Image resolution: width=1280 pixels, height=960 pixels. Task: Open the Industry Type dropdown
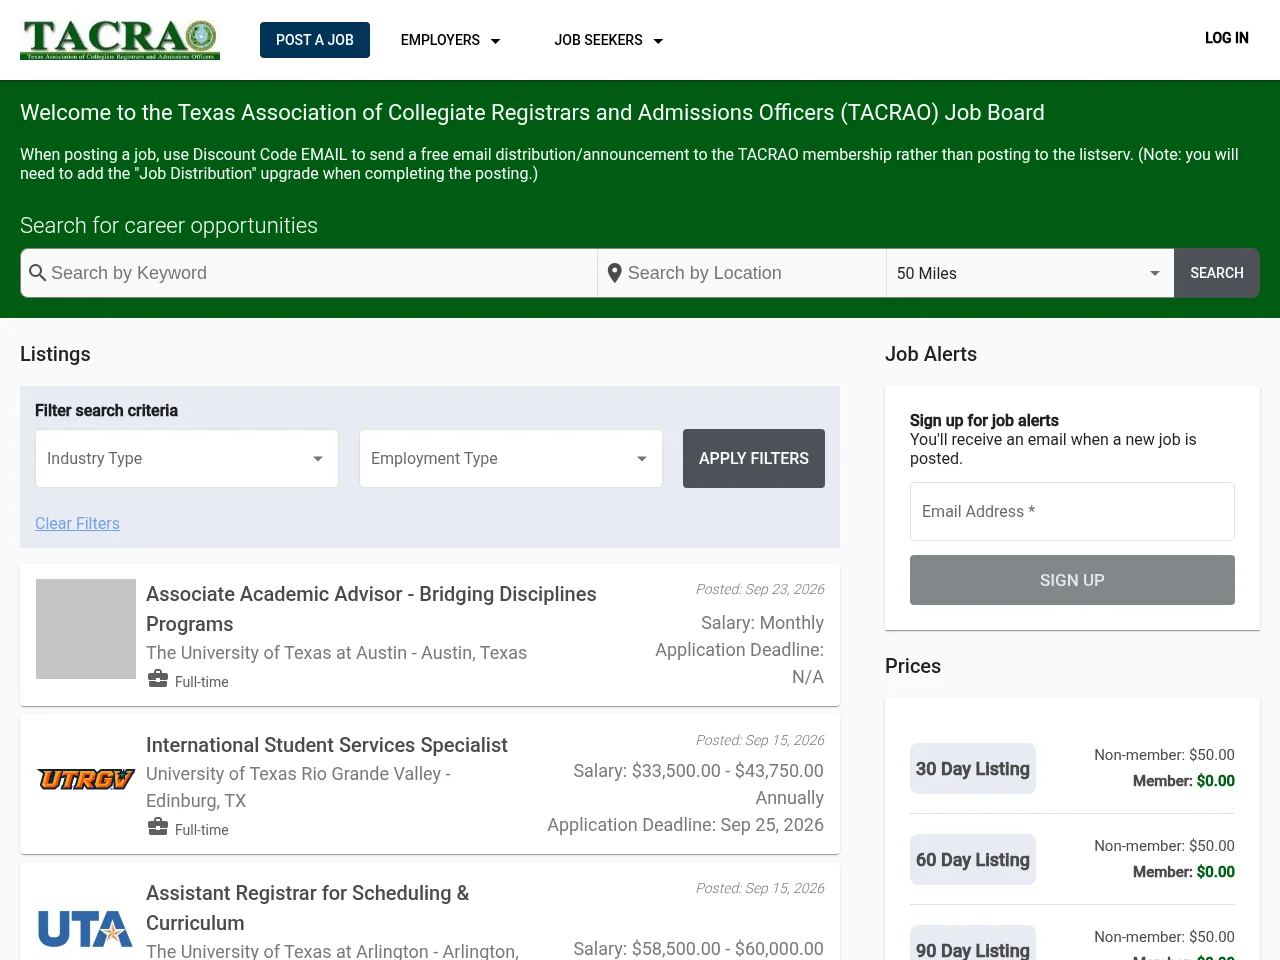pos(187,458)
